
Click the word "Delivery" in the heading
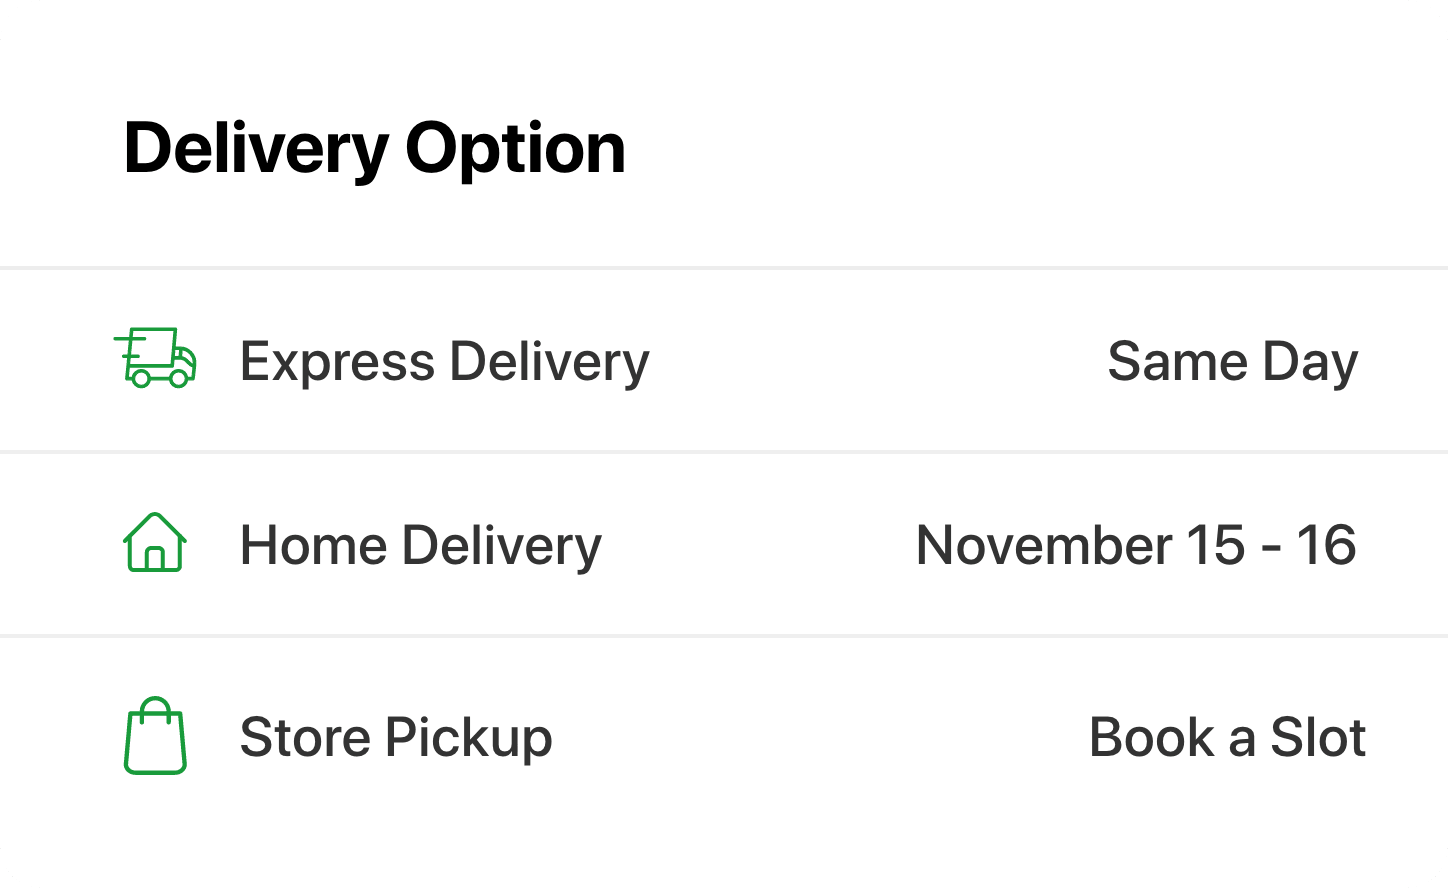255,148
